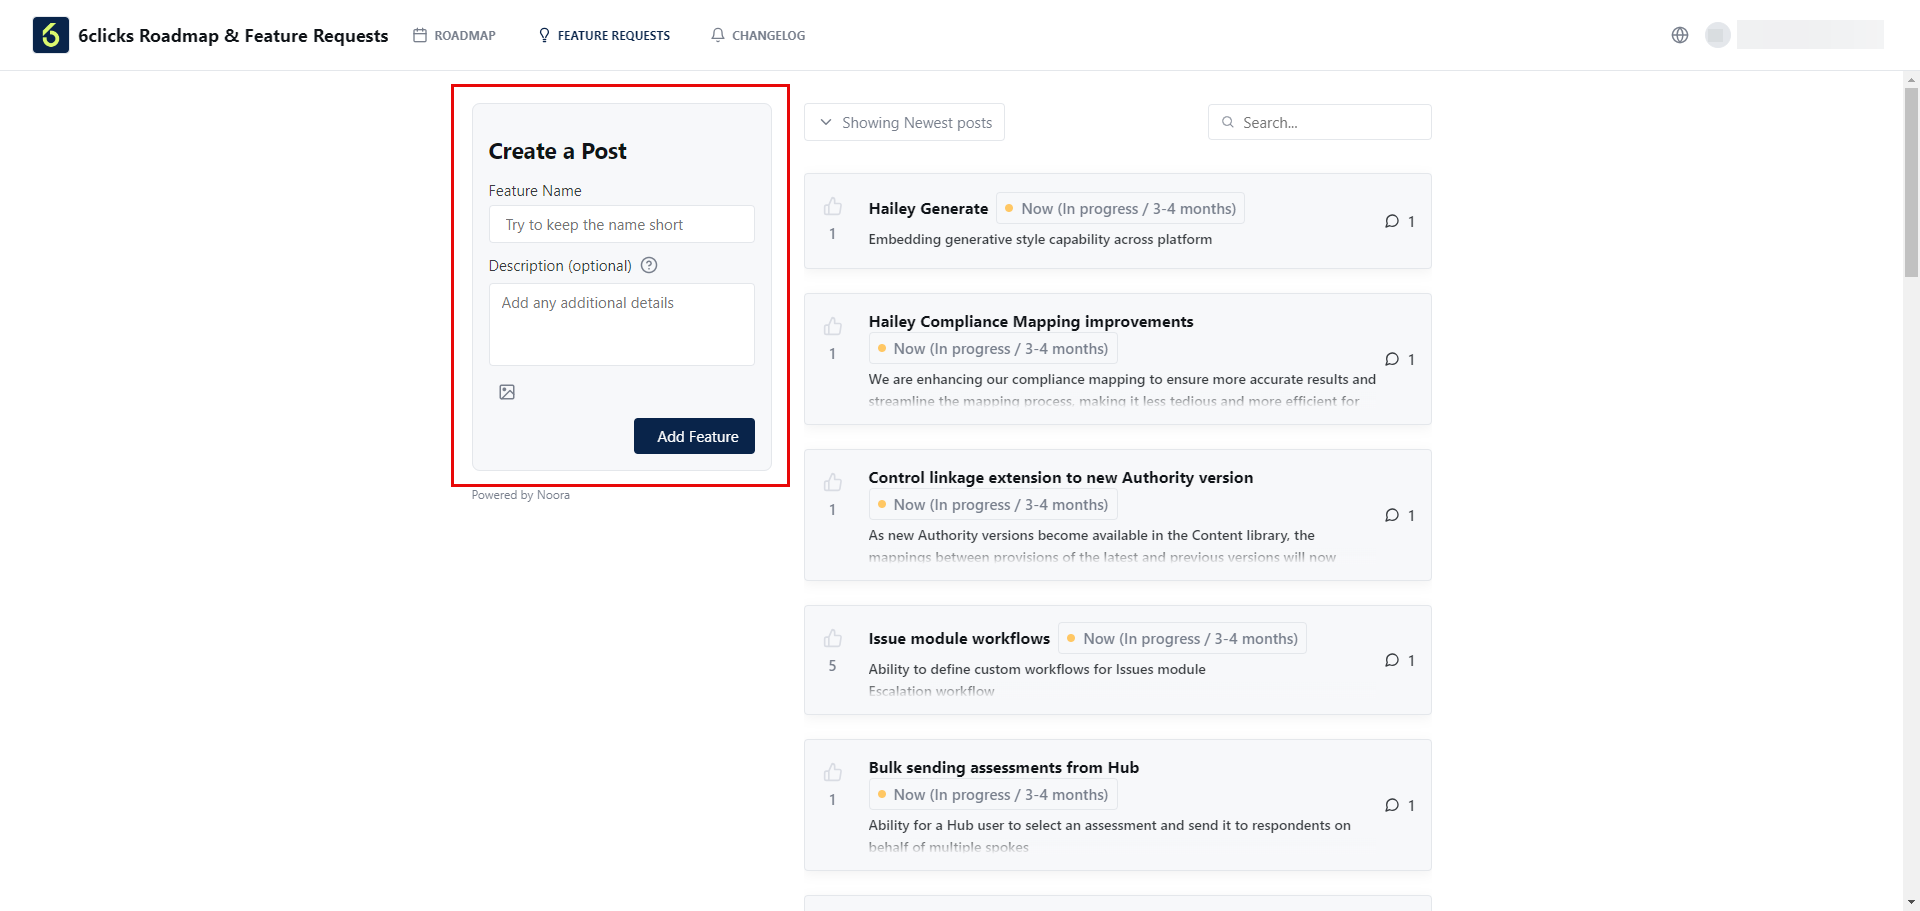Image resolution: width=1920 pixels, height=911 pixels.
Task: Upvote the Hailey Generate post
Action: pyautogui.click(x=833, y=206)
